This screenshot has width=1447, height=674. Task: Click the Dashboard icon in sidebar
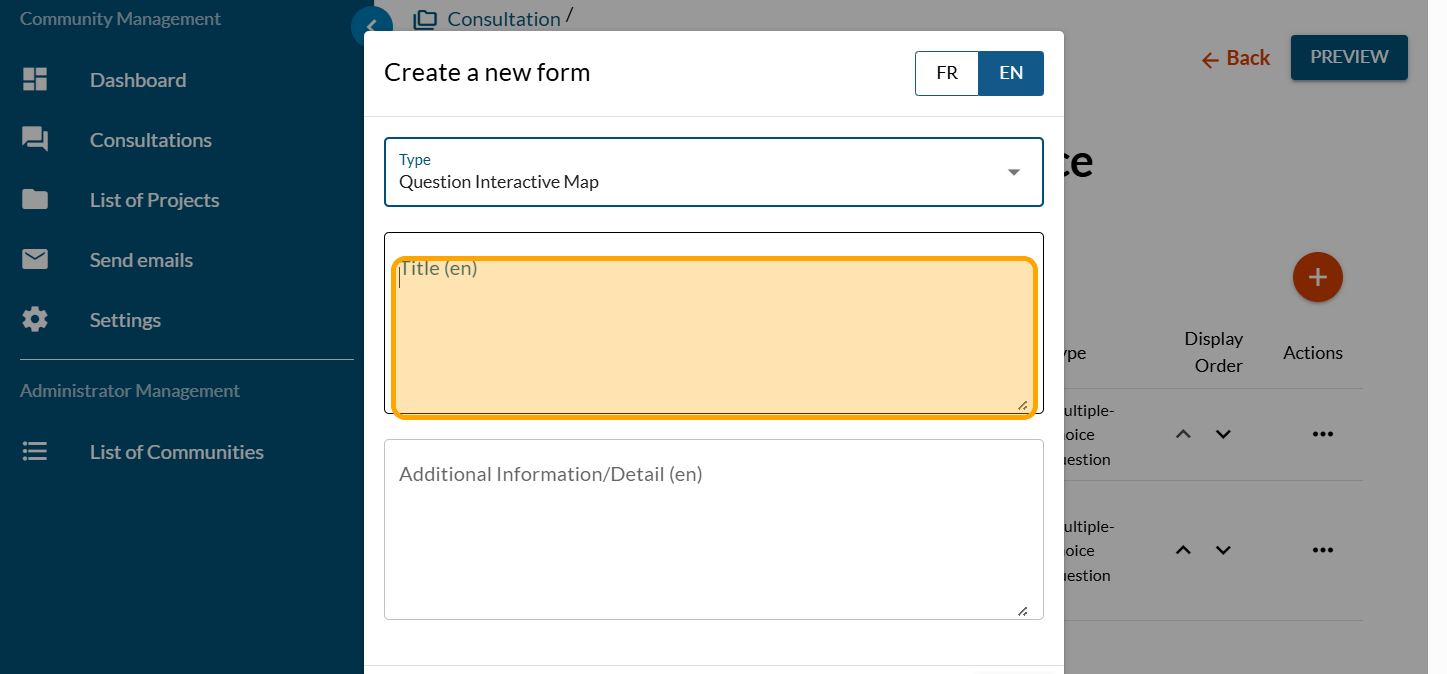35,80
